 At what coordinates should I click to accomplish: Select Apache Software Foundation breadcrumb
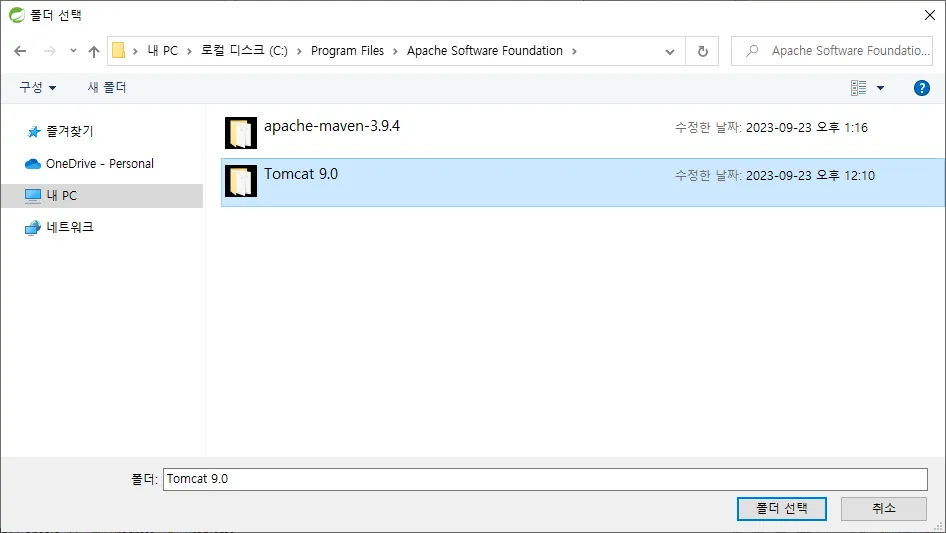[484, 51]
